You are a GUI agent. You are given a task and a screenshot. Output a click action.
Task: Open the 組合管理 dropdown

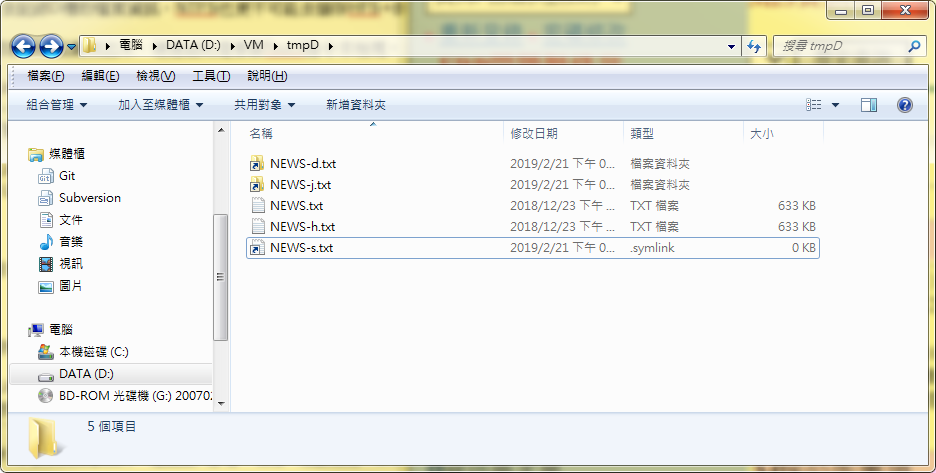coord(57,105)
